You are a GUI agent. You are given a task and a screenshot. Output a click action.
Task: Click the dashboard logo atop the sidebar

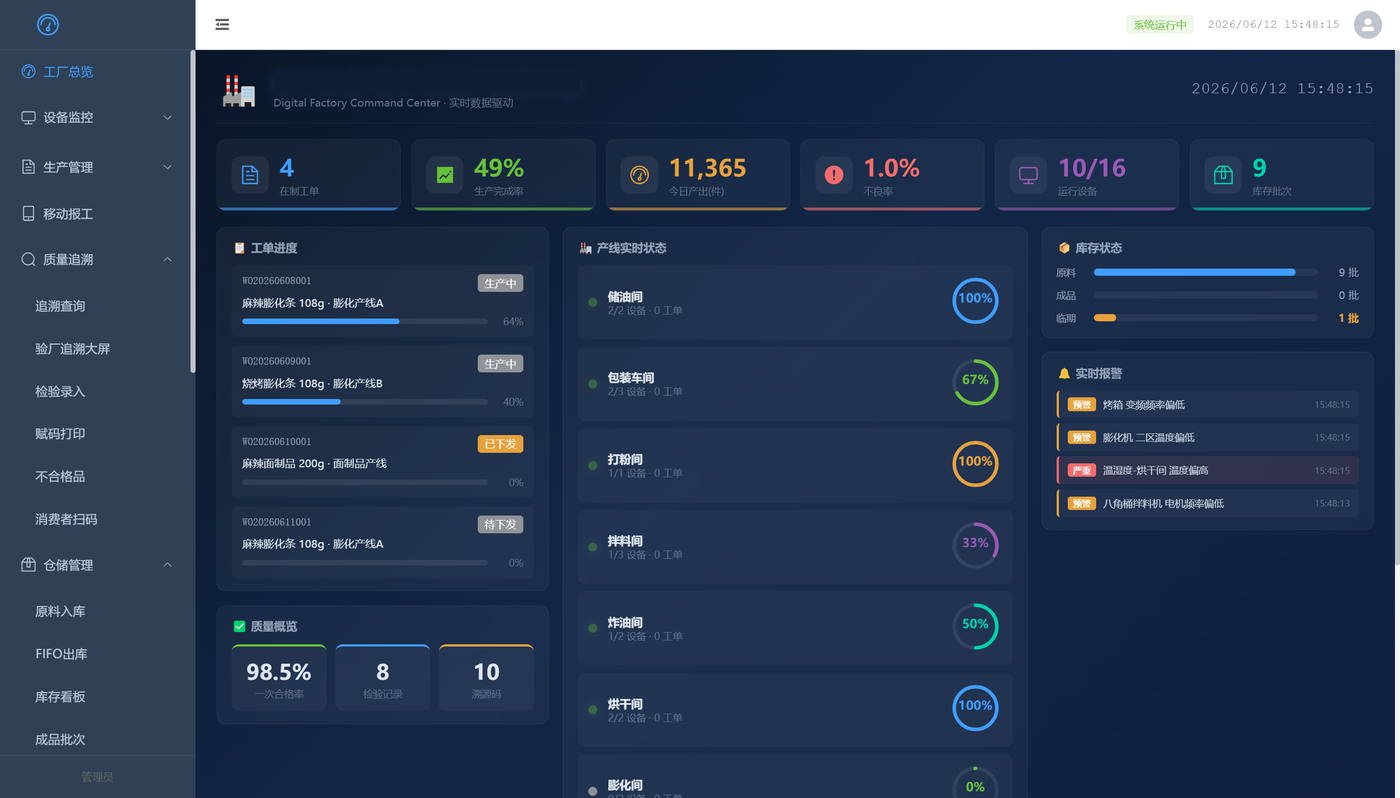[48, 25]
